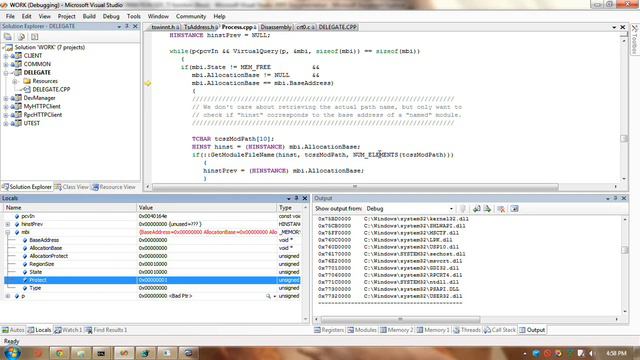This screenshot has width=640, height=360.
Task: Expand the CLIENT project node
Action: [6, 56]
